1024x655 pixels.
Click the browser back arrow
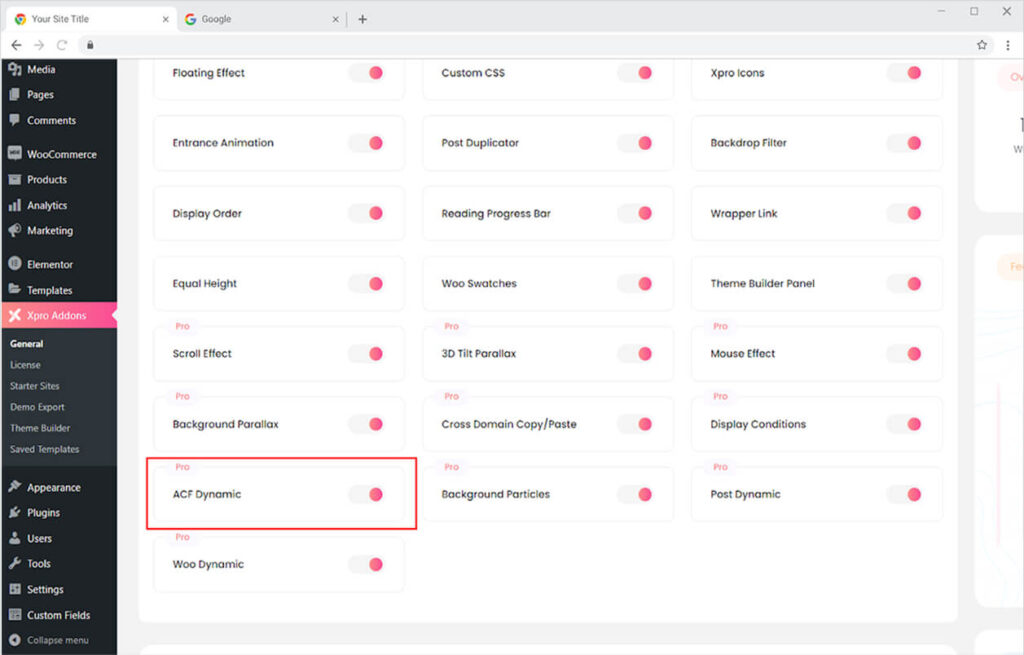[16, 45]
